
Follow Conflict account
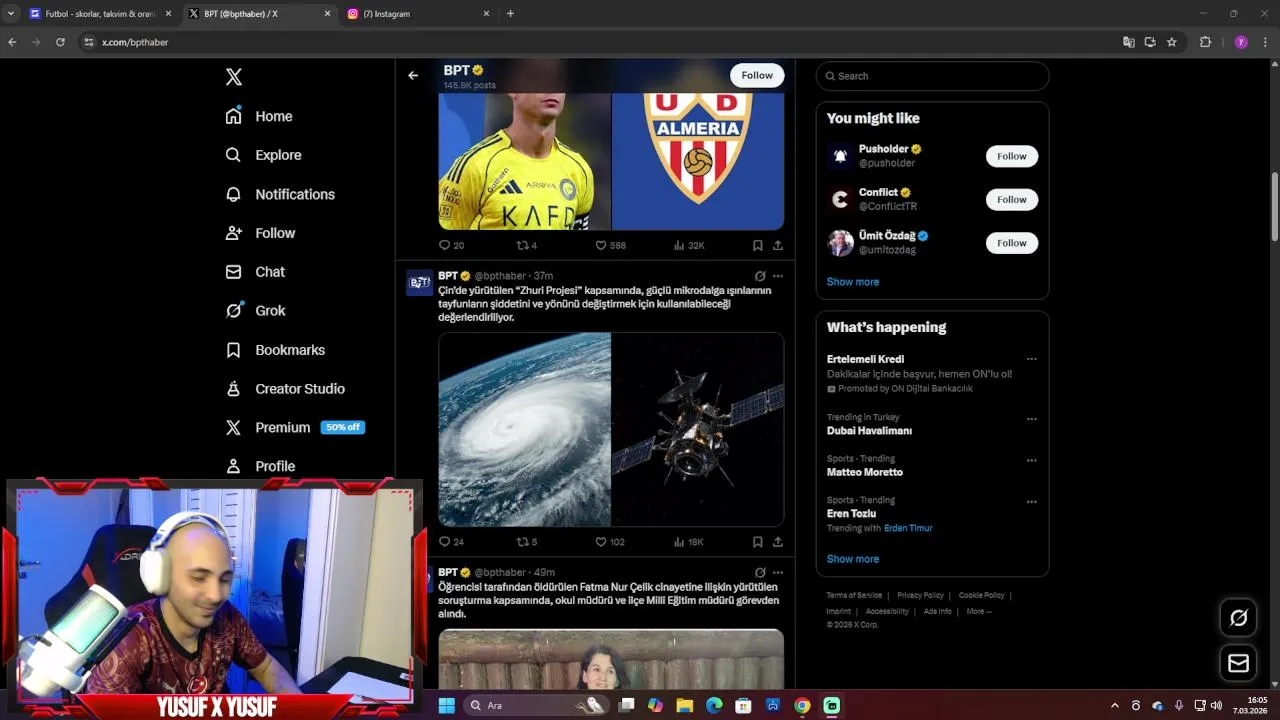[1011, 199]
